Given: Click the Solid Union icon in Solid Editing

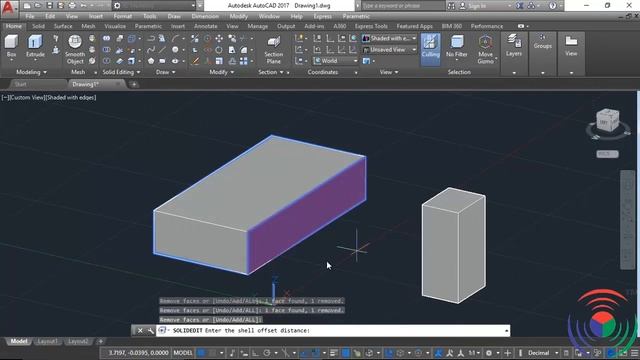Looking at the screenshot, I should tap(106, 38).
